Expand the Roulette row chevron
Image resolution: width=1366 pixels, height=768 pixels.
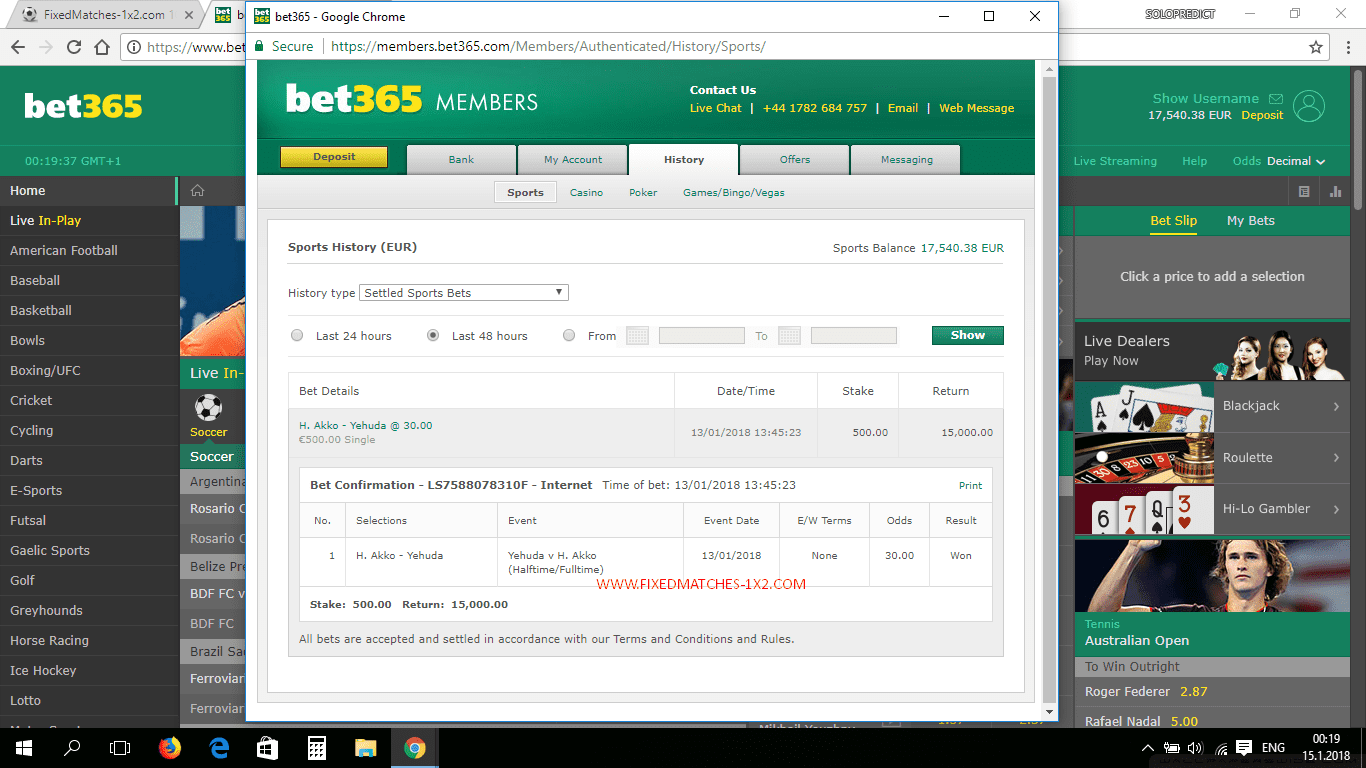1336,458
